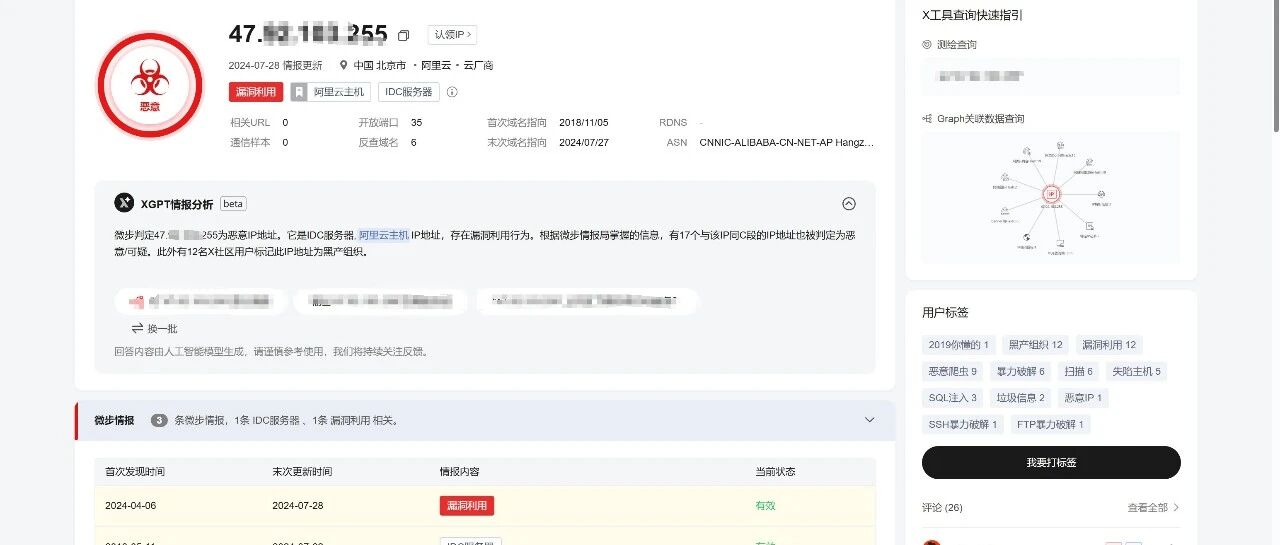The width and height of the screenshot is (1280, 545).
Task: Follow the 阿里云主机 link in XGPT analysis text
Action: pos(383,235)
